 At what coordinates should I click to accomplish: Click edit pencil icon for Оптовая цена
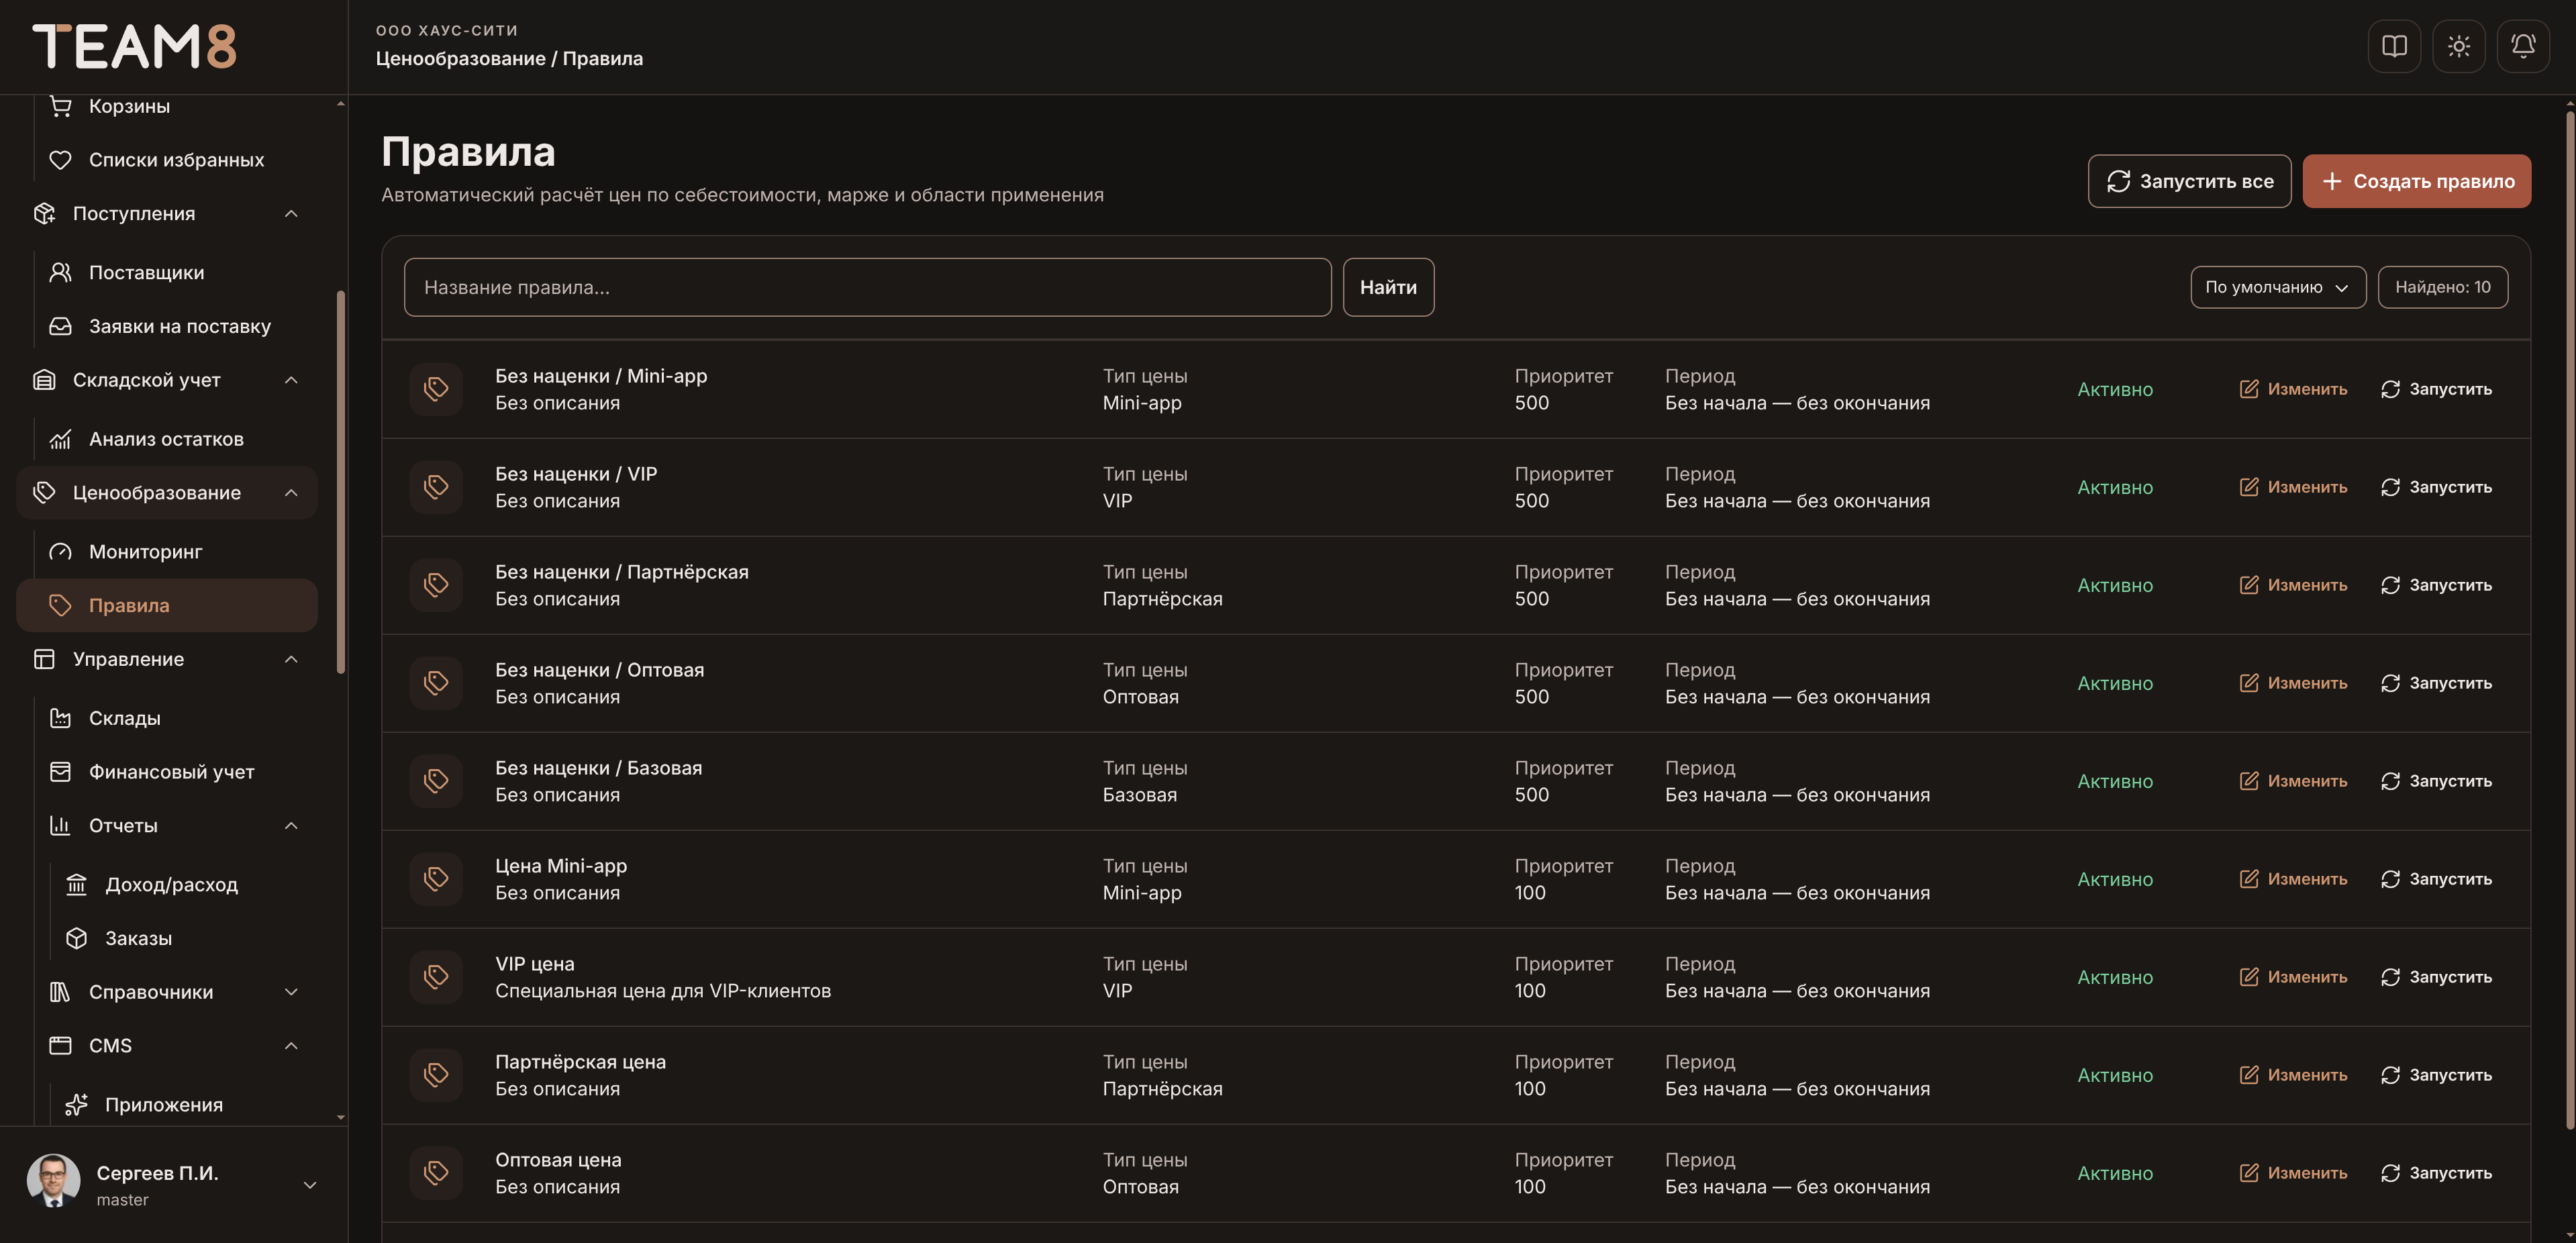[x=2249, y=1173]
